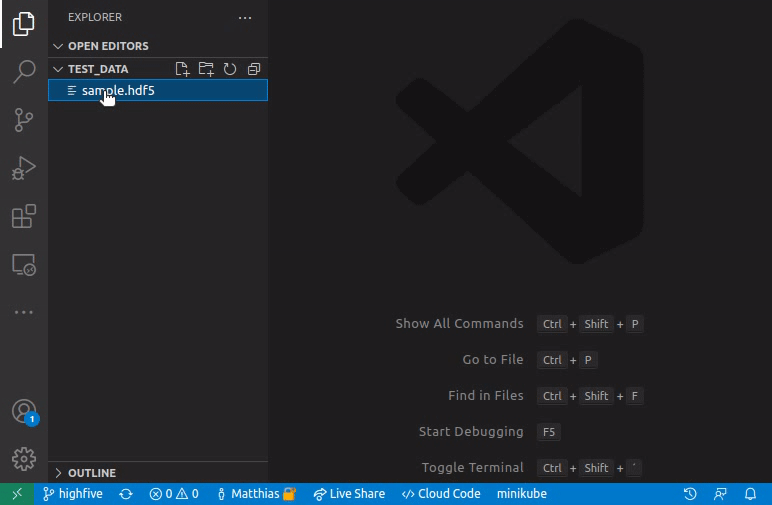This screenshot has height=505, width=772.
Task: Switch git branch highfive
Action: 73,494
